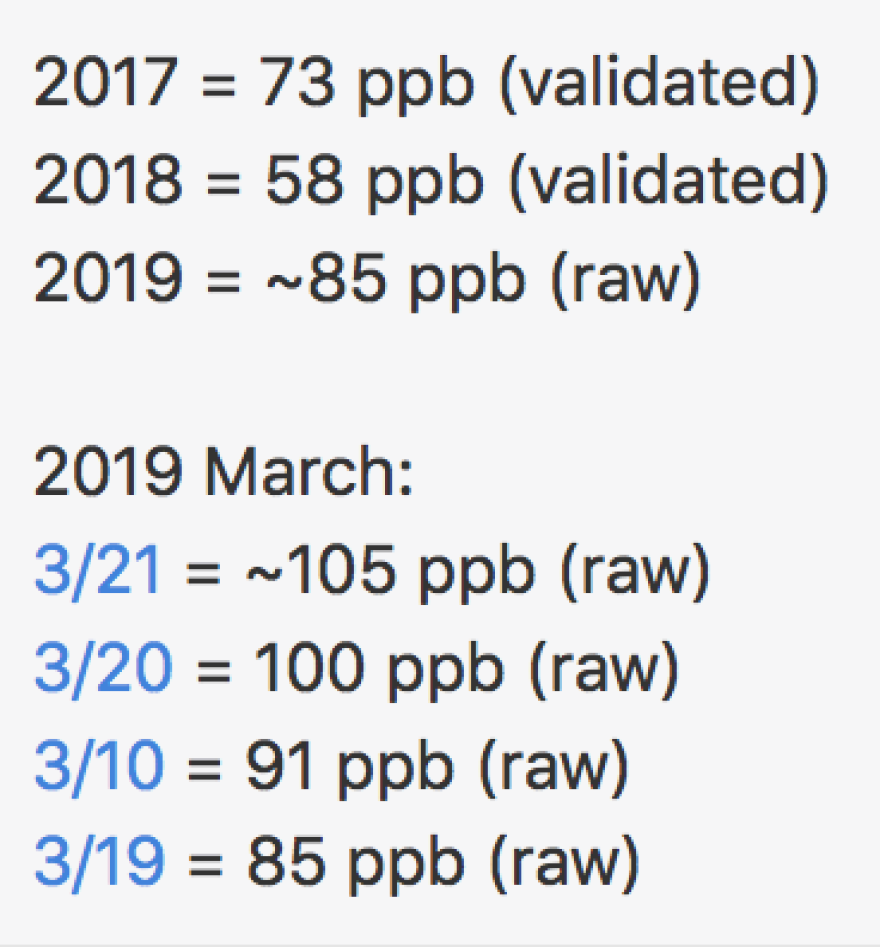Click the word validated on 2018 line
Viewport: 880px width, 947px height.
pyautogui.click(x=669, y=182)
